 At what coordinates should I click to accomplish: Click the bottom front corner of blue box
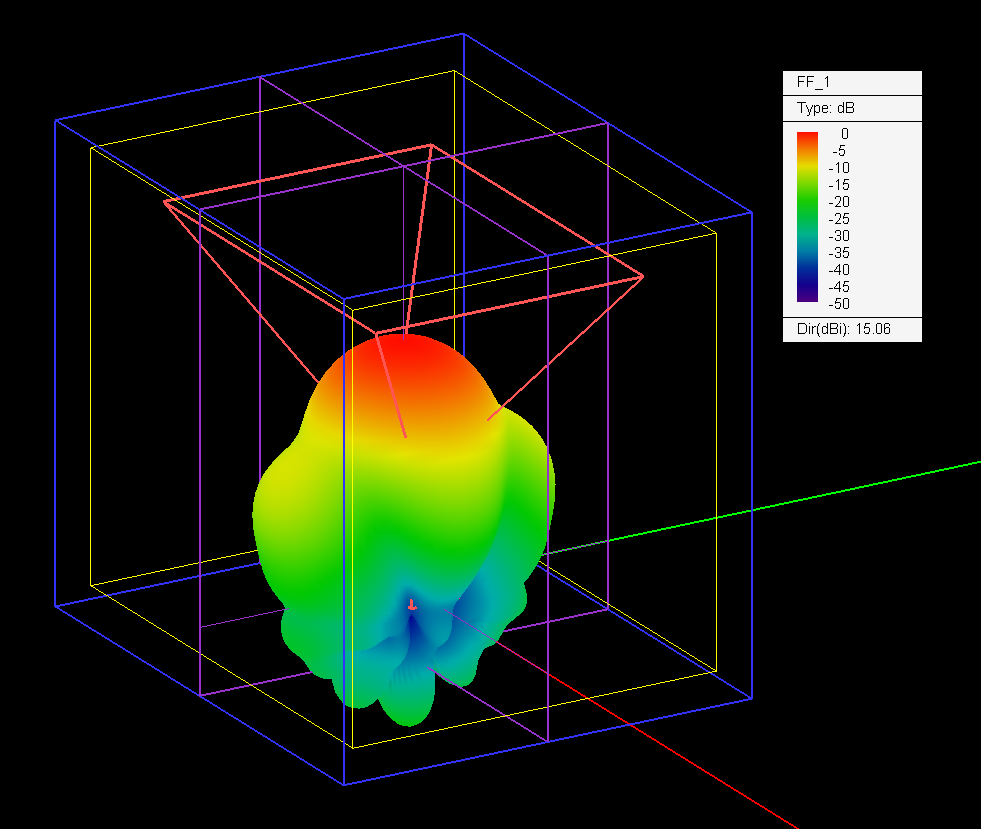click(x=345, y=784)
